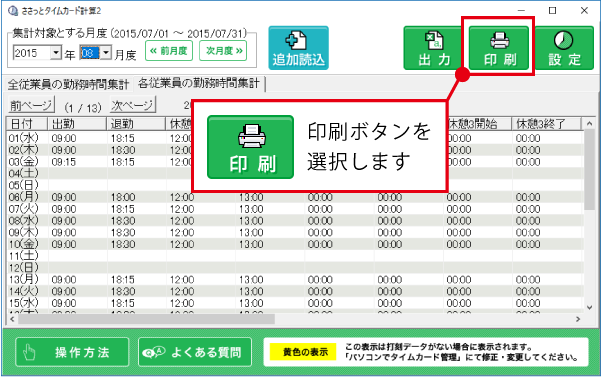Click the yellow 黄色の表示 legend swatch

click(x=303, y=352)
